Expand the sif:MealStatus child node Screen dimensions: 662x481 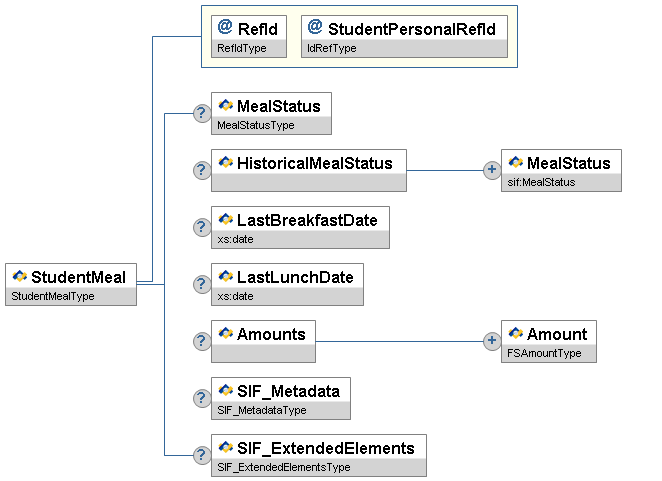tap(491, 170)
